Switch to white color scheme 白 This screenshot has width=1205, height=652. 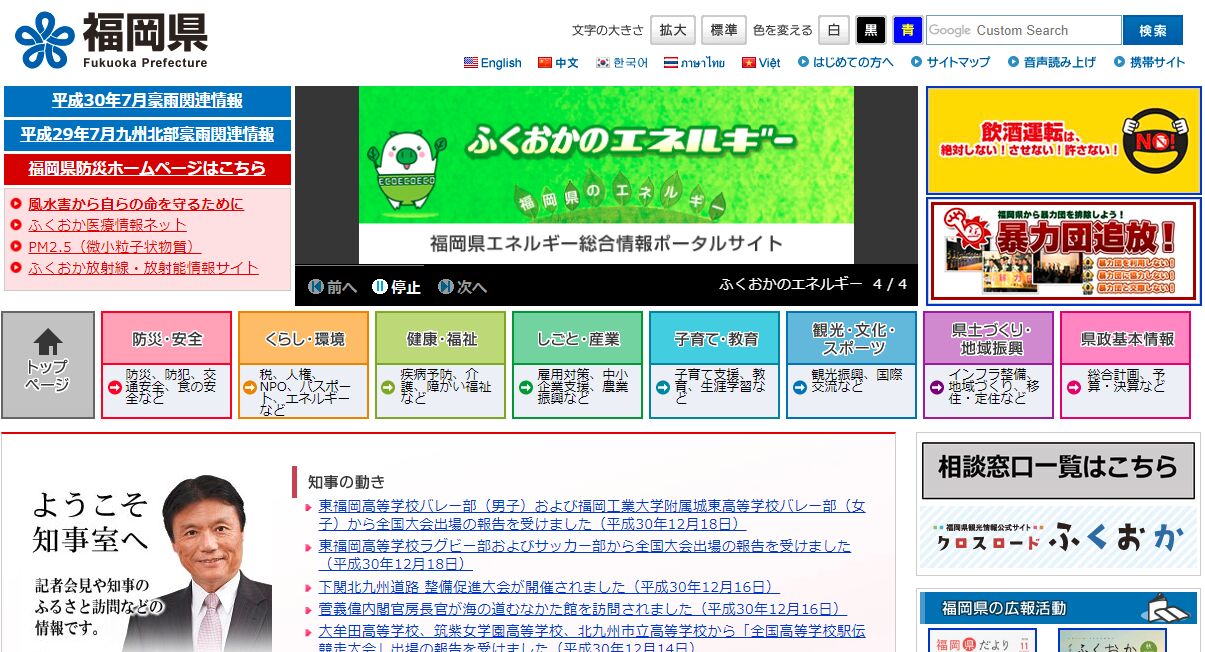tap(833, 30)
